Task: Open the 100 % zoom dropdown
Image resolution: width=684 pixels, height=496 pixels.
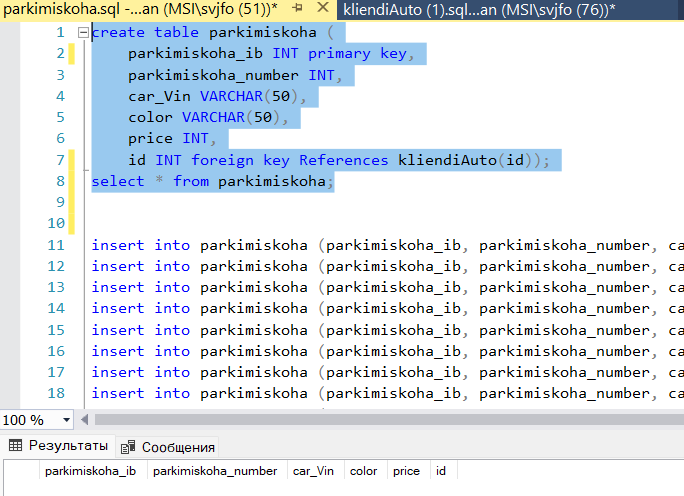Action: click(66, 420)
